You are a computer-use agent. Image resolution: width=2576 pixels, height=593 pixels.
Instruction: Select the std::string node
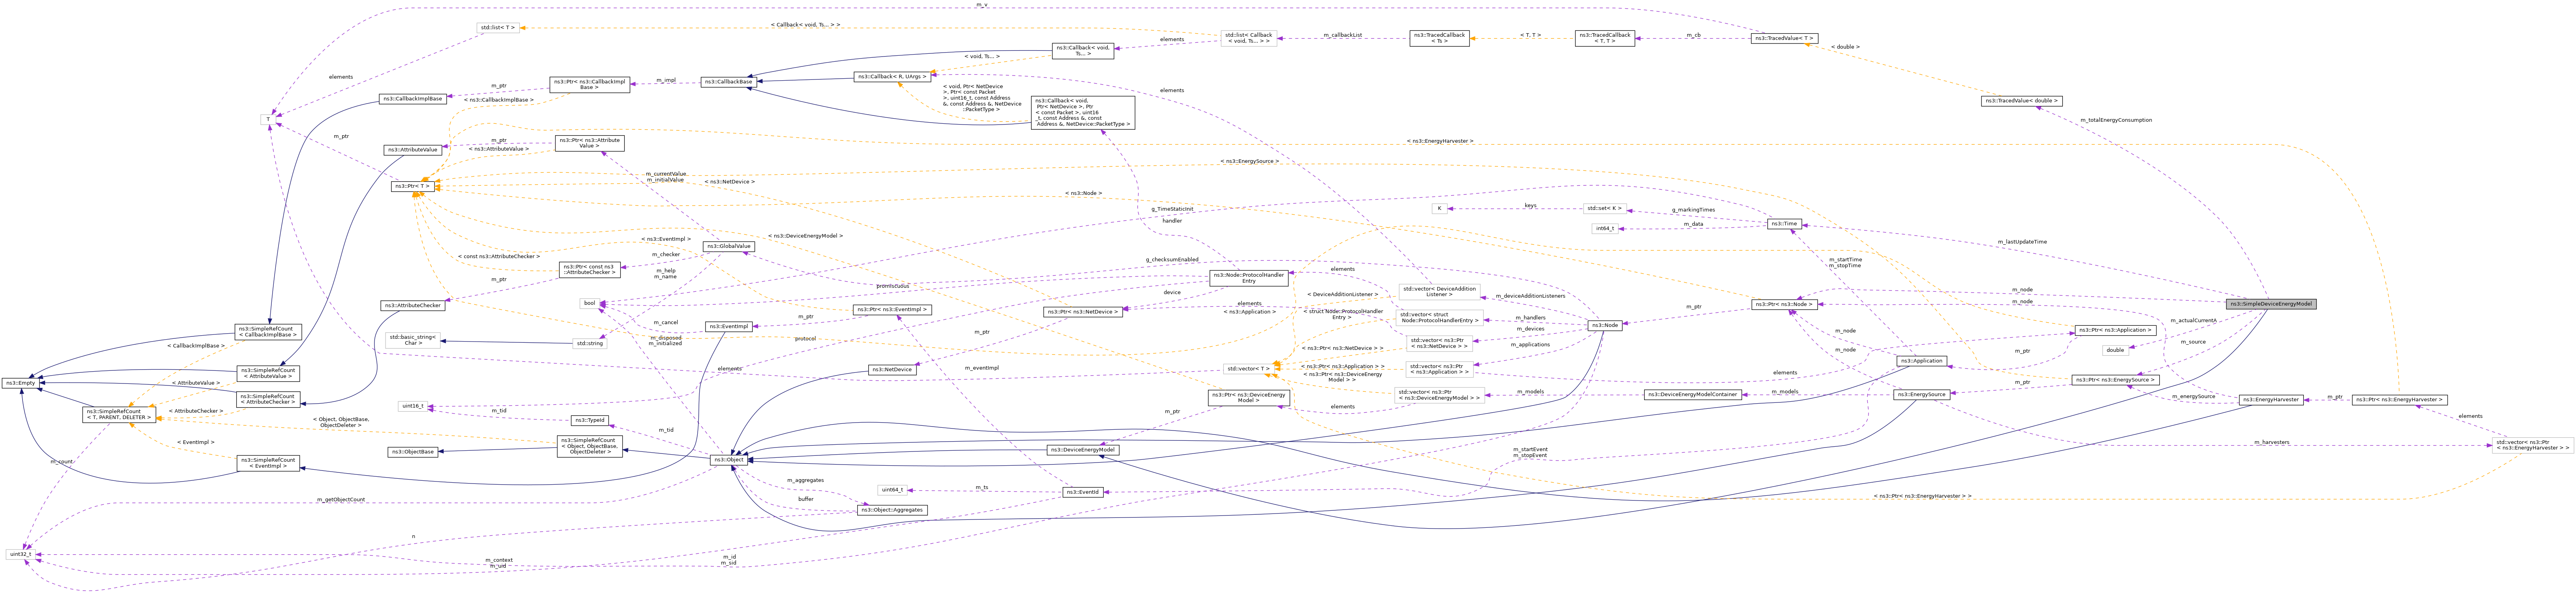(x=590, y=343)
